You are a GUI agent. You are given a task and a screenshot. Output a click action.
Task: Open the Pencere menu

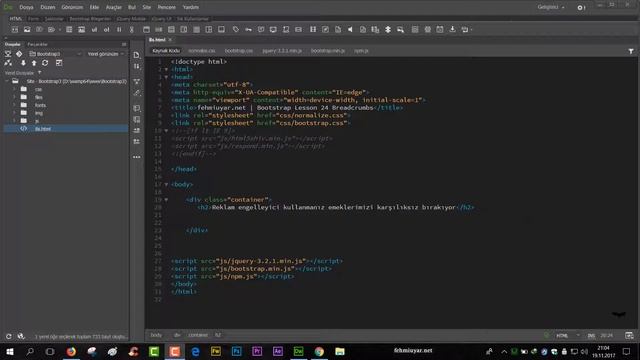(167, 7)
